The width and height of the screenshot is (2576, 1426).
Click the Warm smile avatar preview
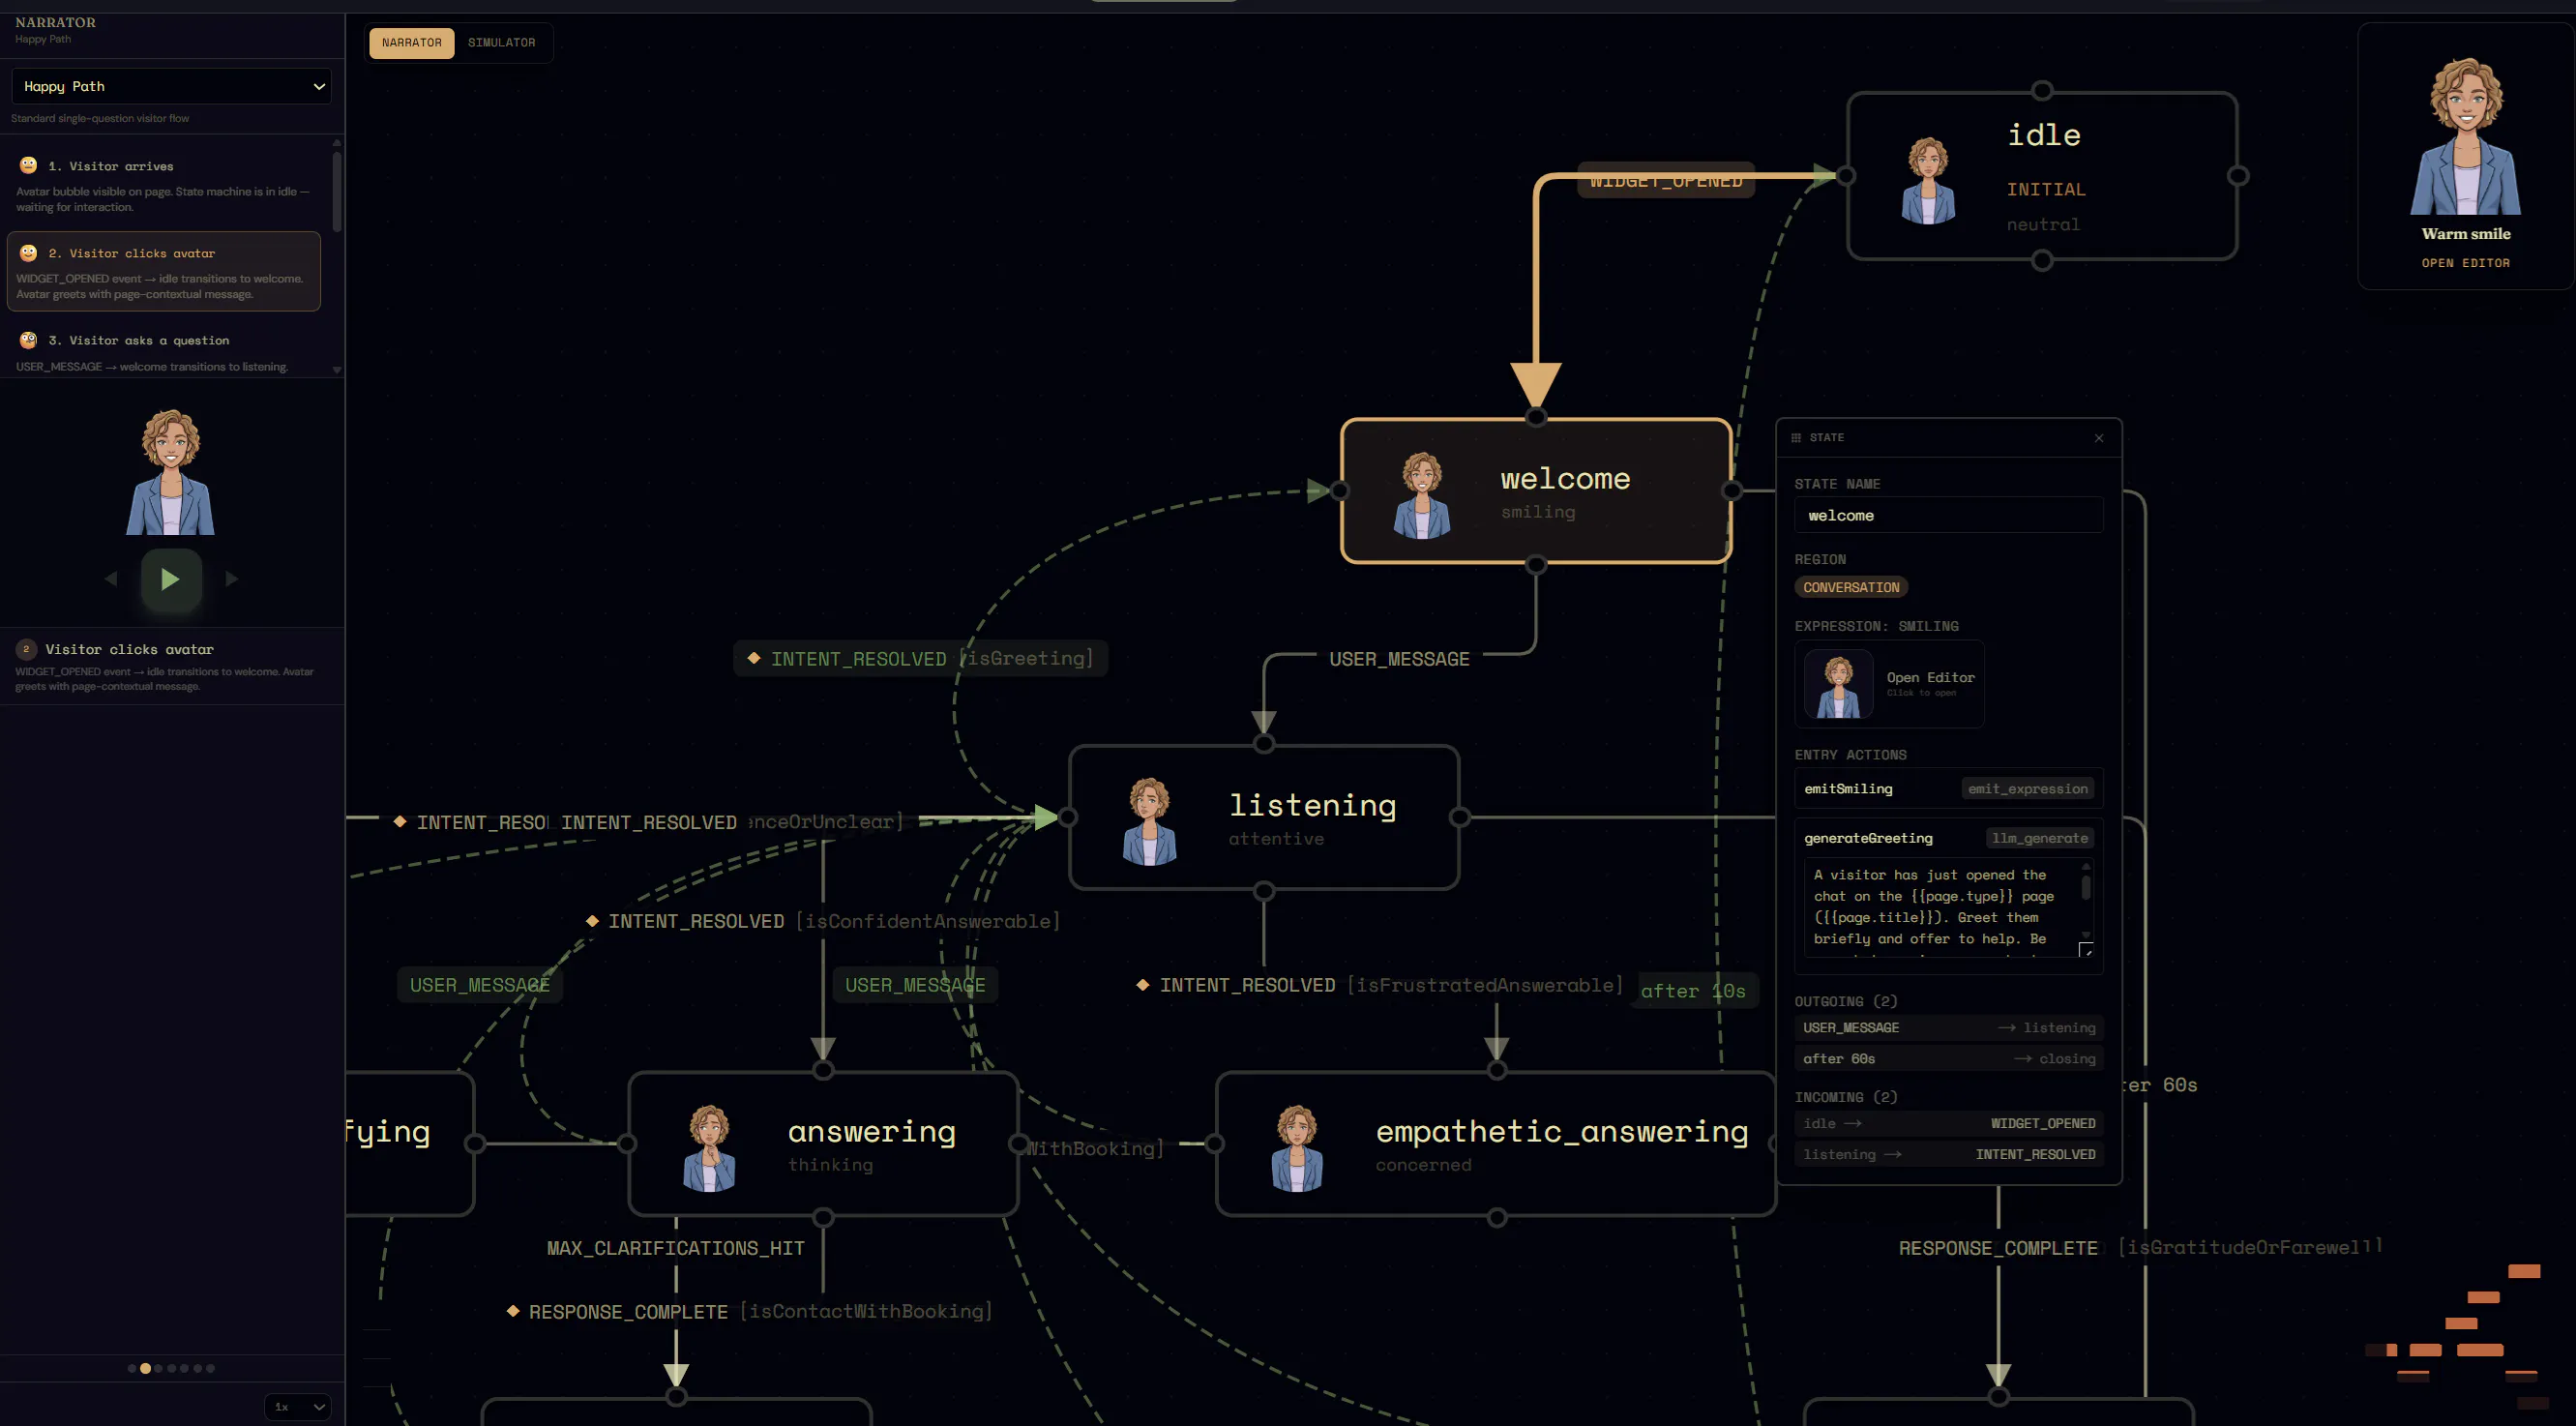[2465, 135]
